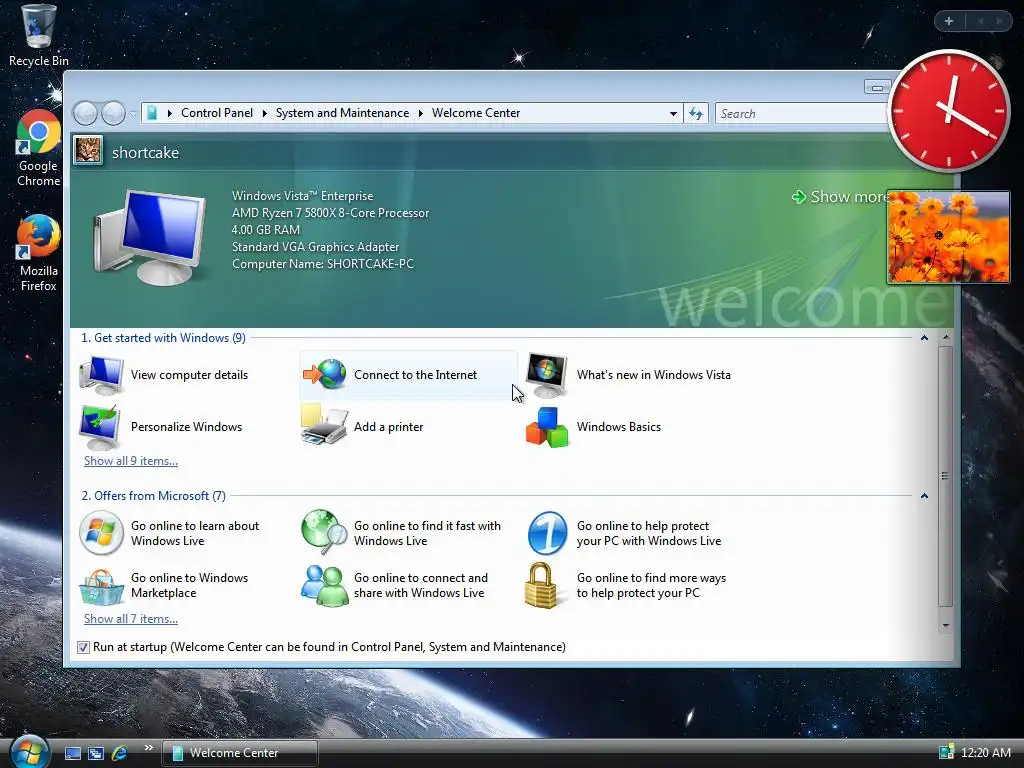The width and height of the screenshot is (1024, 768).
Task: Collapse the Offers from Microsoft section
Action: click(x=924, y=496)
